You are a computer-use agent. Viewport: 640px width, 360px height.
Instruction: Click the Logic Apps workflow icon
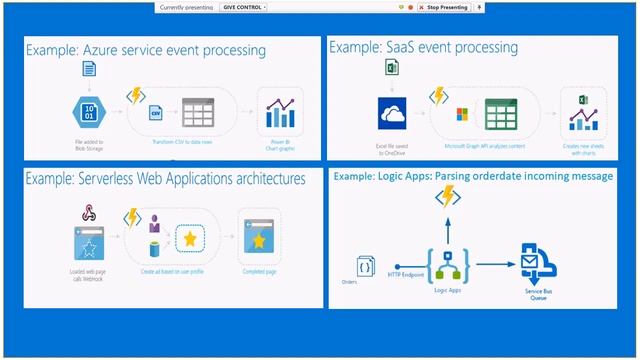click(448, 266)
